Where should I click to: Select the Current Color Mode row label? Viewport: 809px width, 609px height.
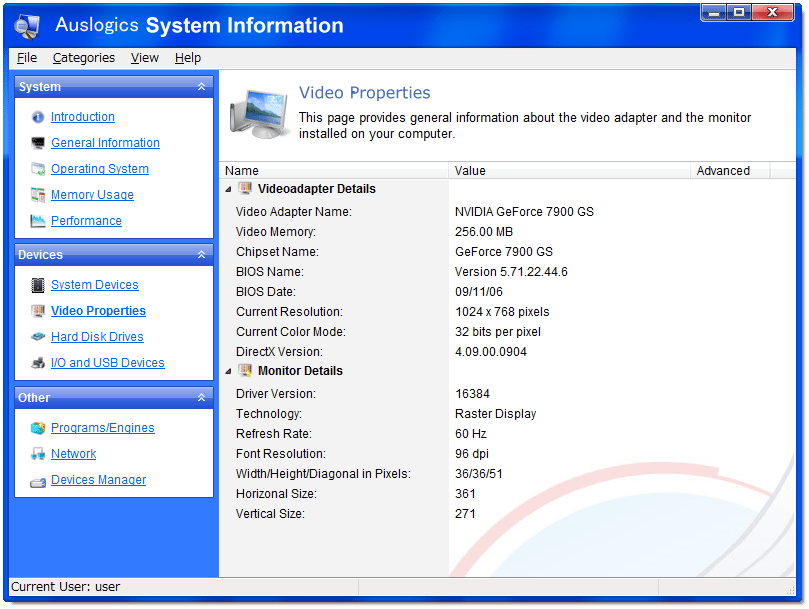(290, 332)
